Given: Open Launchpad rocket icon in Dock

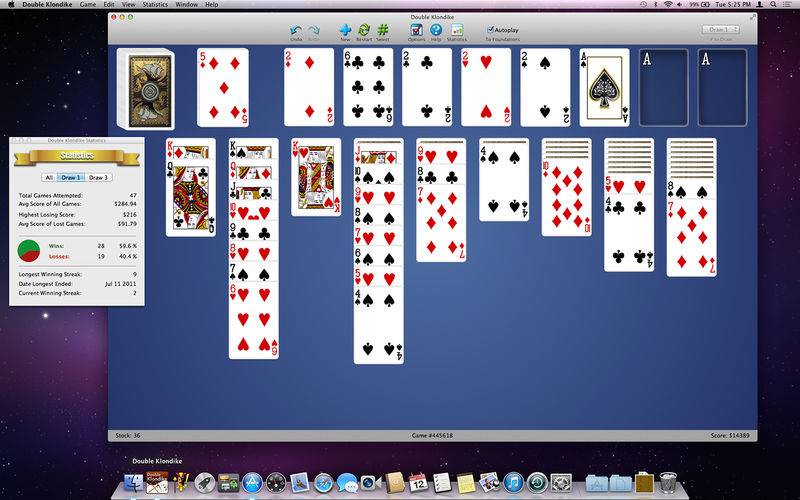Looking at the screenshot, I should [x=205, y=483].
